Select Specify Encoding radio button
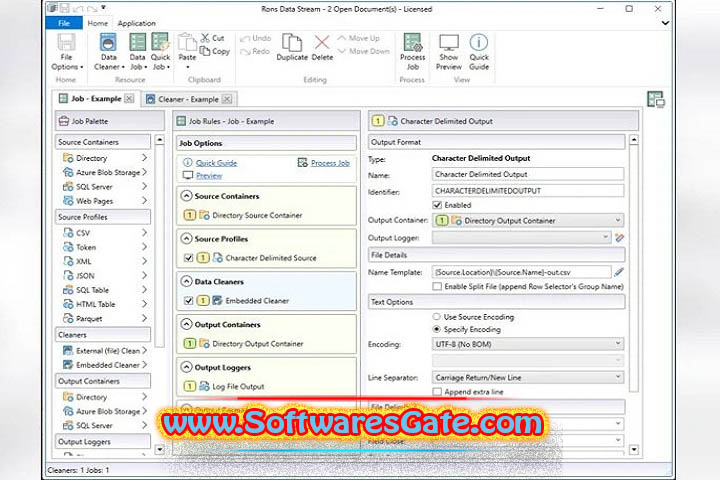This screenshot has width=720, height=480. (437, 329)
